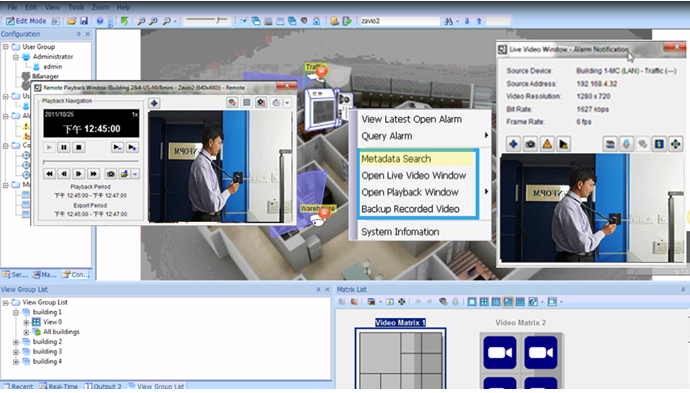Click the Edit Mode toolbar button
The width and height of the screenshot is (690, 393).
tap(26, 21)
